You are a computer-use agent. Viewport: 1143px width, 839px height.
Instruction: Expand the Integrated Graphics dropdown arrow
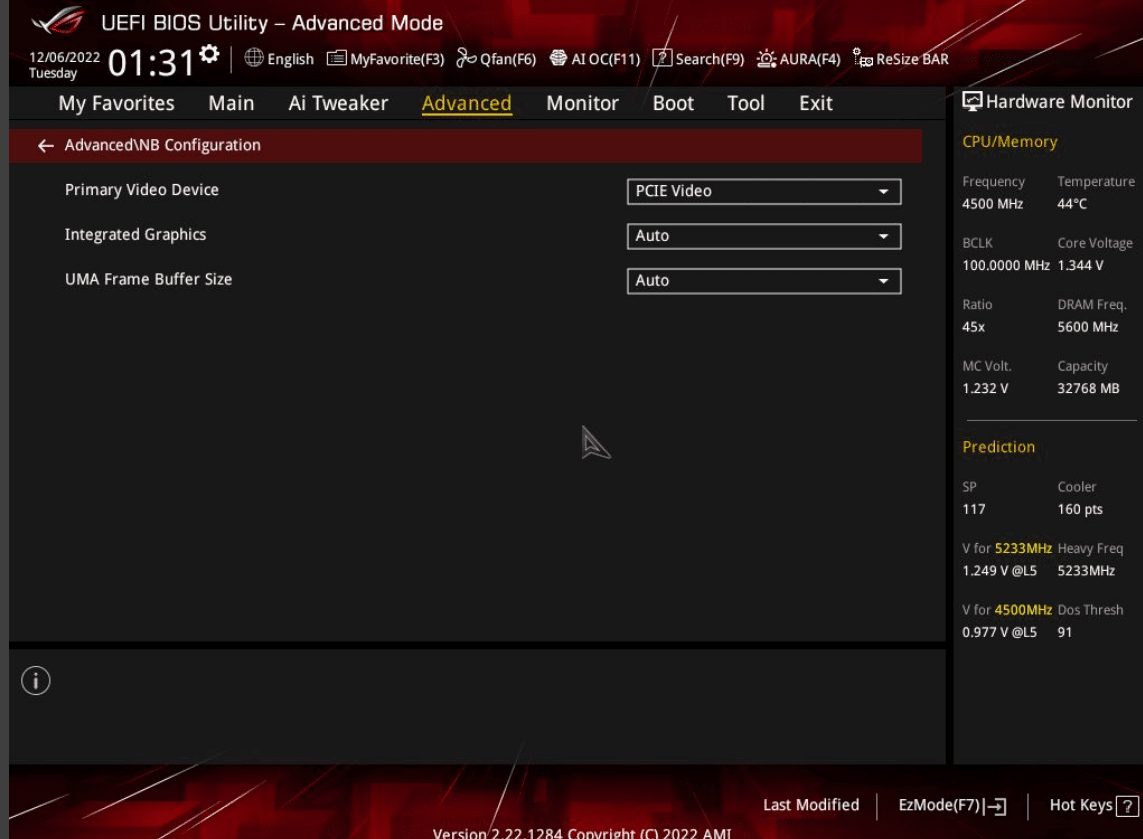coord(883,236)
